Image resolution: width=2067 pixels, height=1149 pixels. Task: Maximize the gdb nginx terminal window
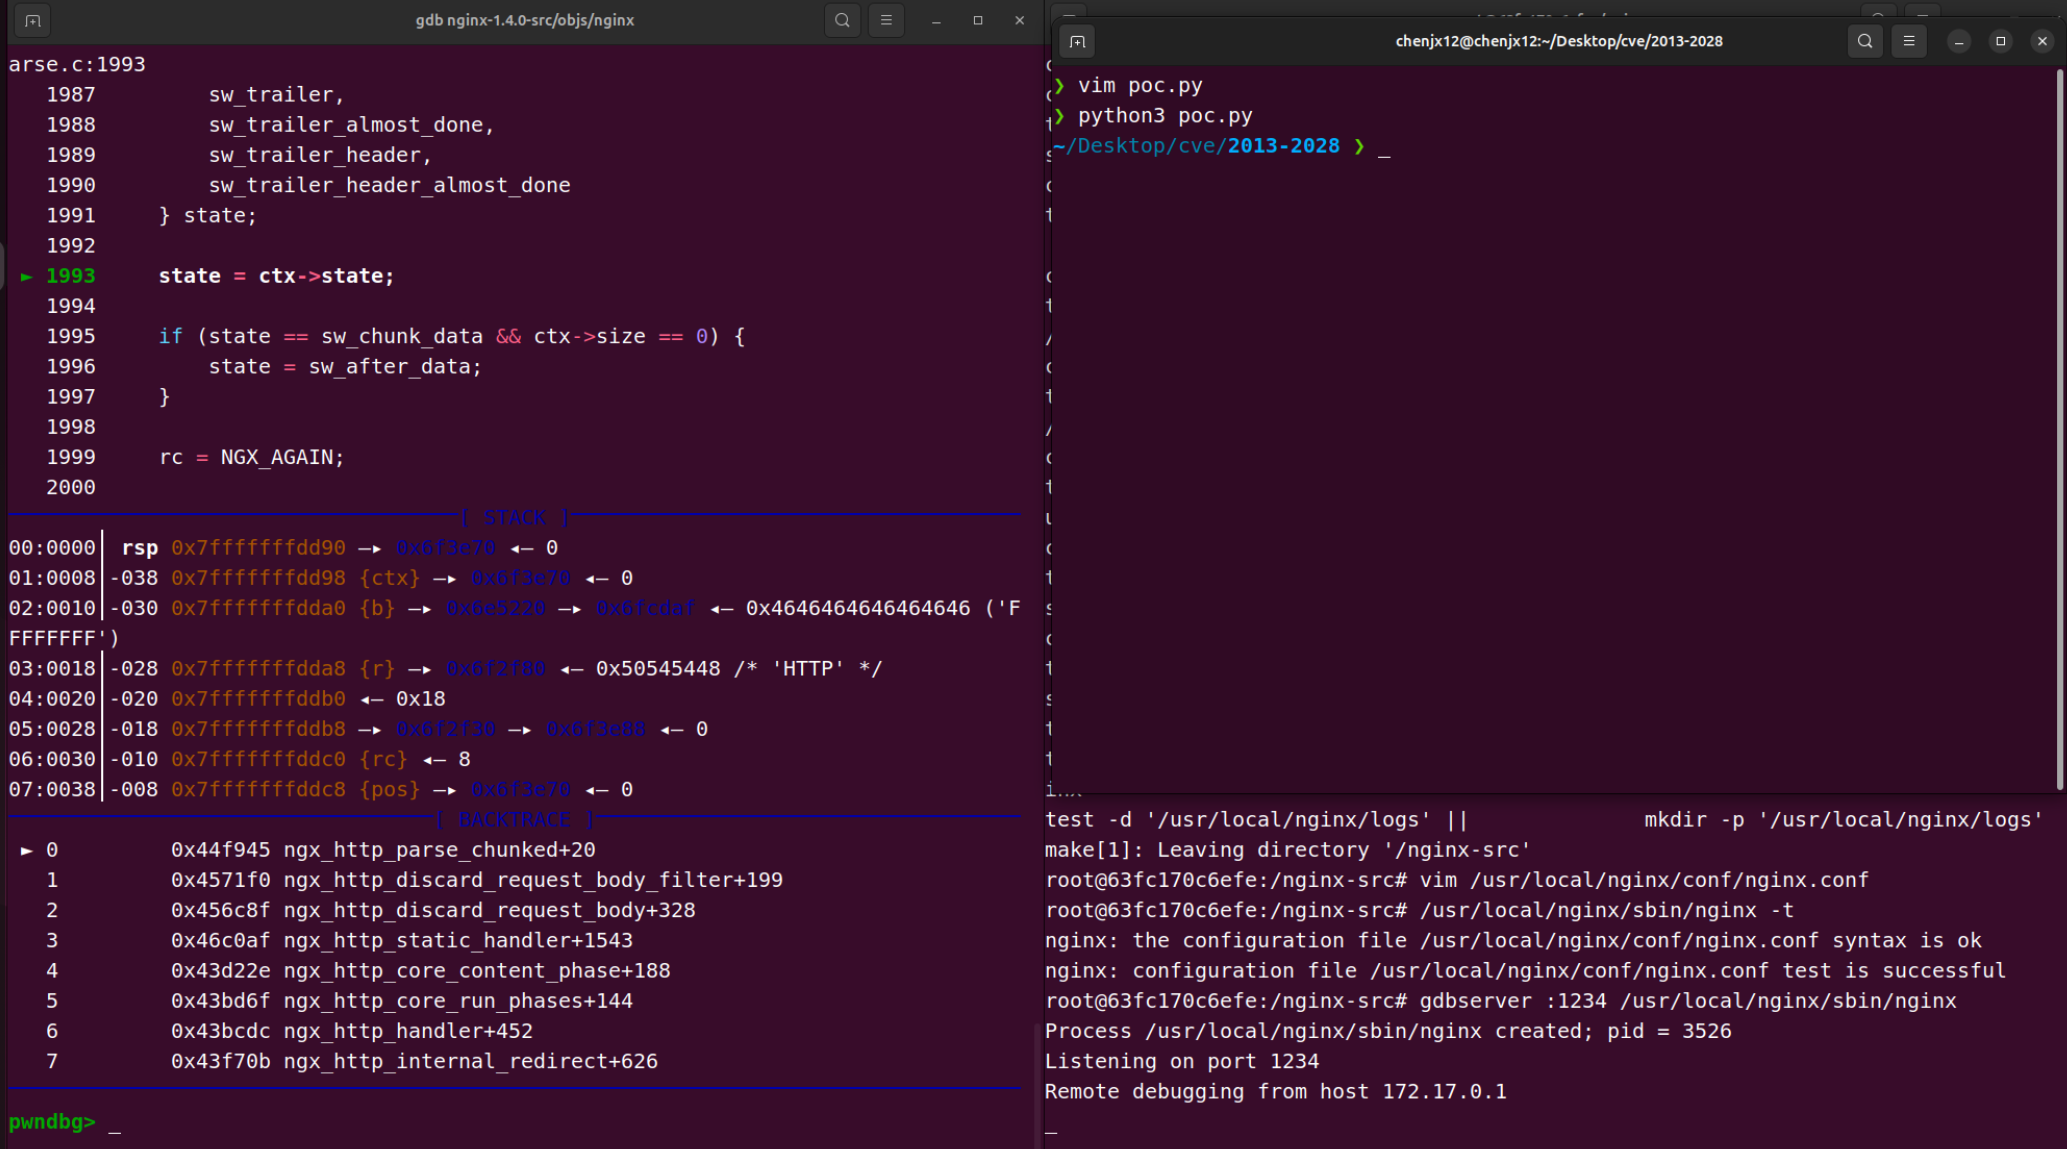[978, 20]
